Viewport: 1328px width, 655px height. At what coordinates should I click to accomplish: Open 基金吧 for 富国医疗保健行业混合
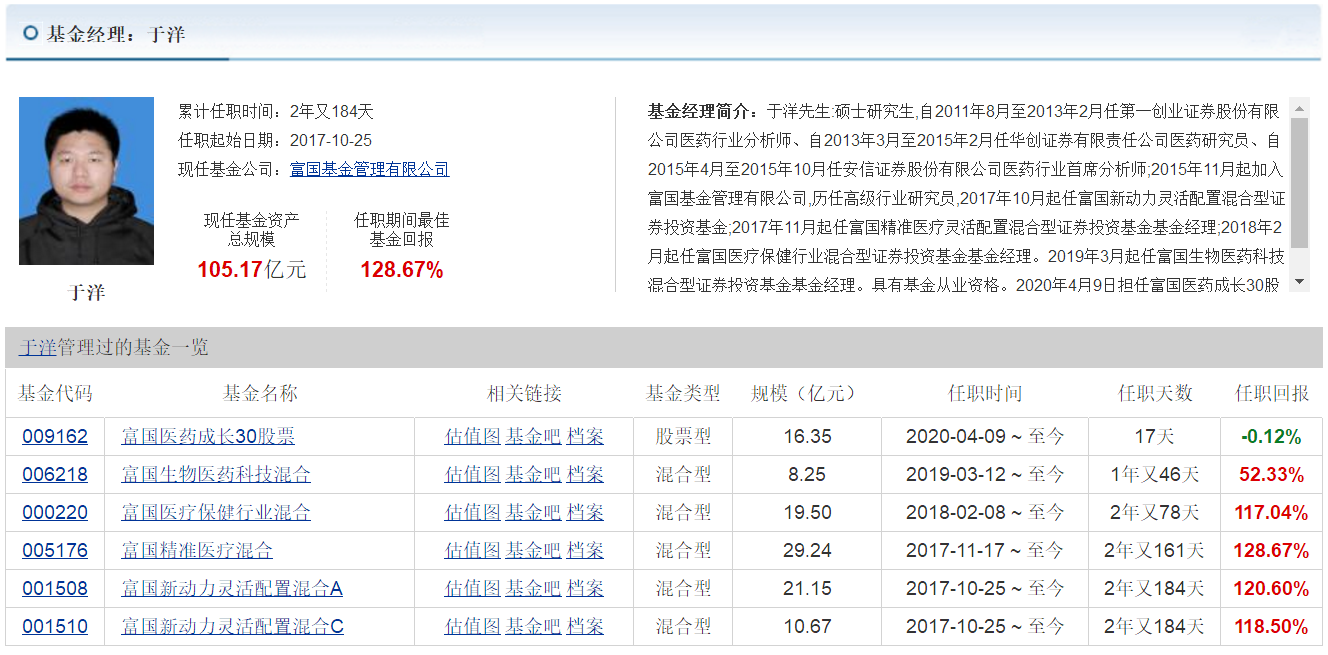point(533,513)
